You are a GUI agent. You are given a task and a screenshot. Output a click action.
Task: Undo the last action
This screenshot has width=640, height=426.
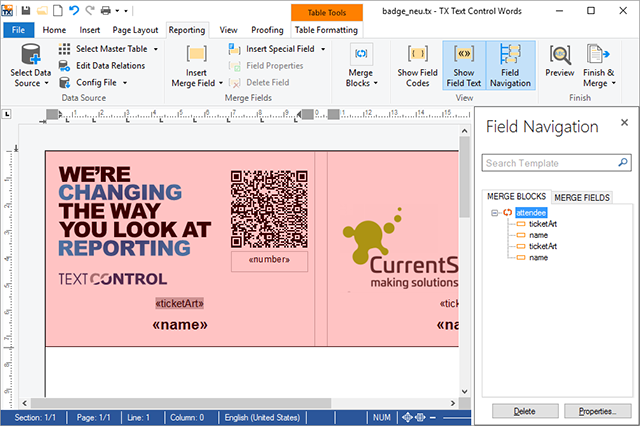[x=74, y=10]
